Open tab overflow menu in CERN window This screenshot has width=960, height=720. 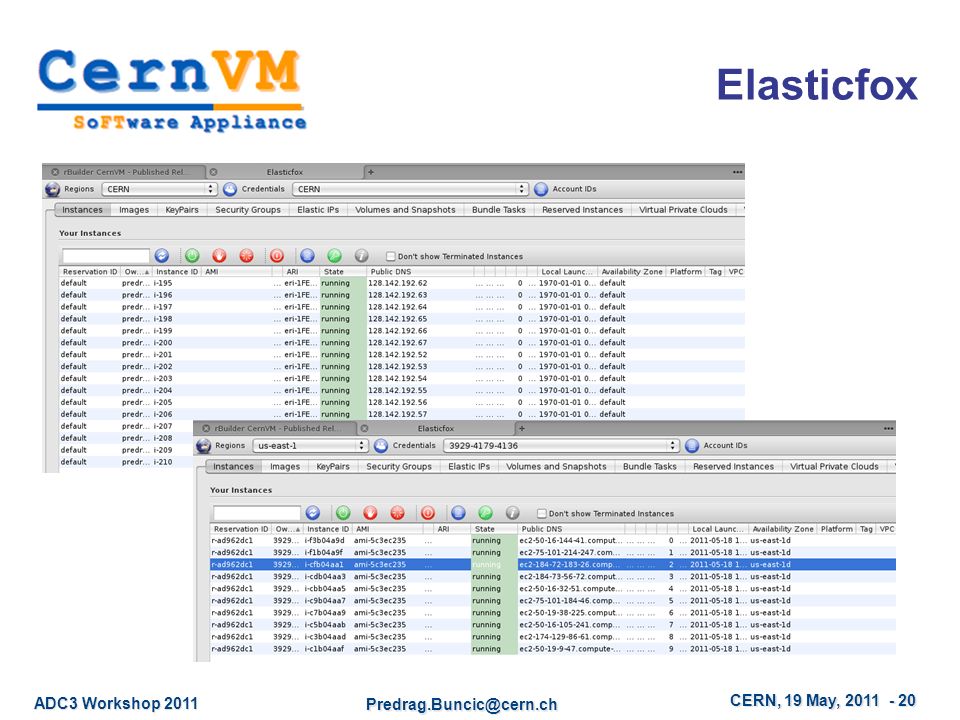click(x=737, y=172)
